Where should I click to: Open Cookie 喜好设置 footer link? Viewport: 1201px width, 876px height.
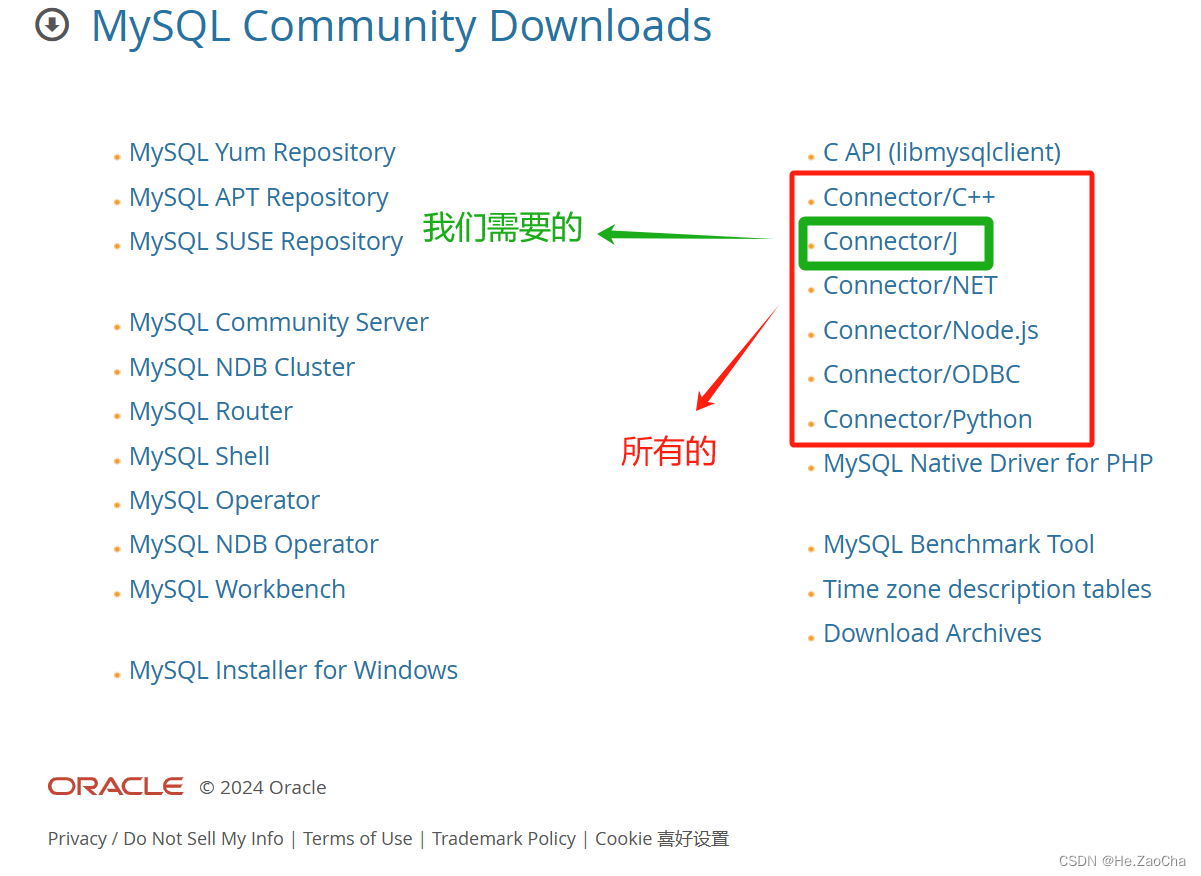662,839
